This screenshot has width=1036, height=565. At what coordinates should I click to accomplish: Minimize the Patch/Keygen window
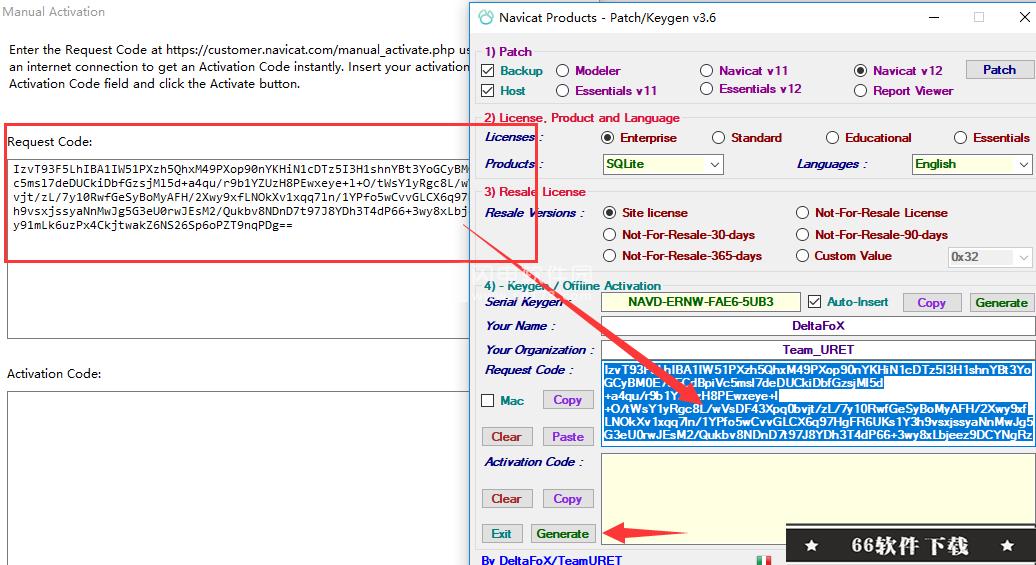click(x=934, y=18)
